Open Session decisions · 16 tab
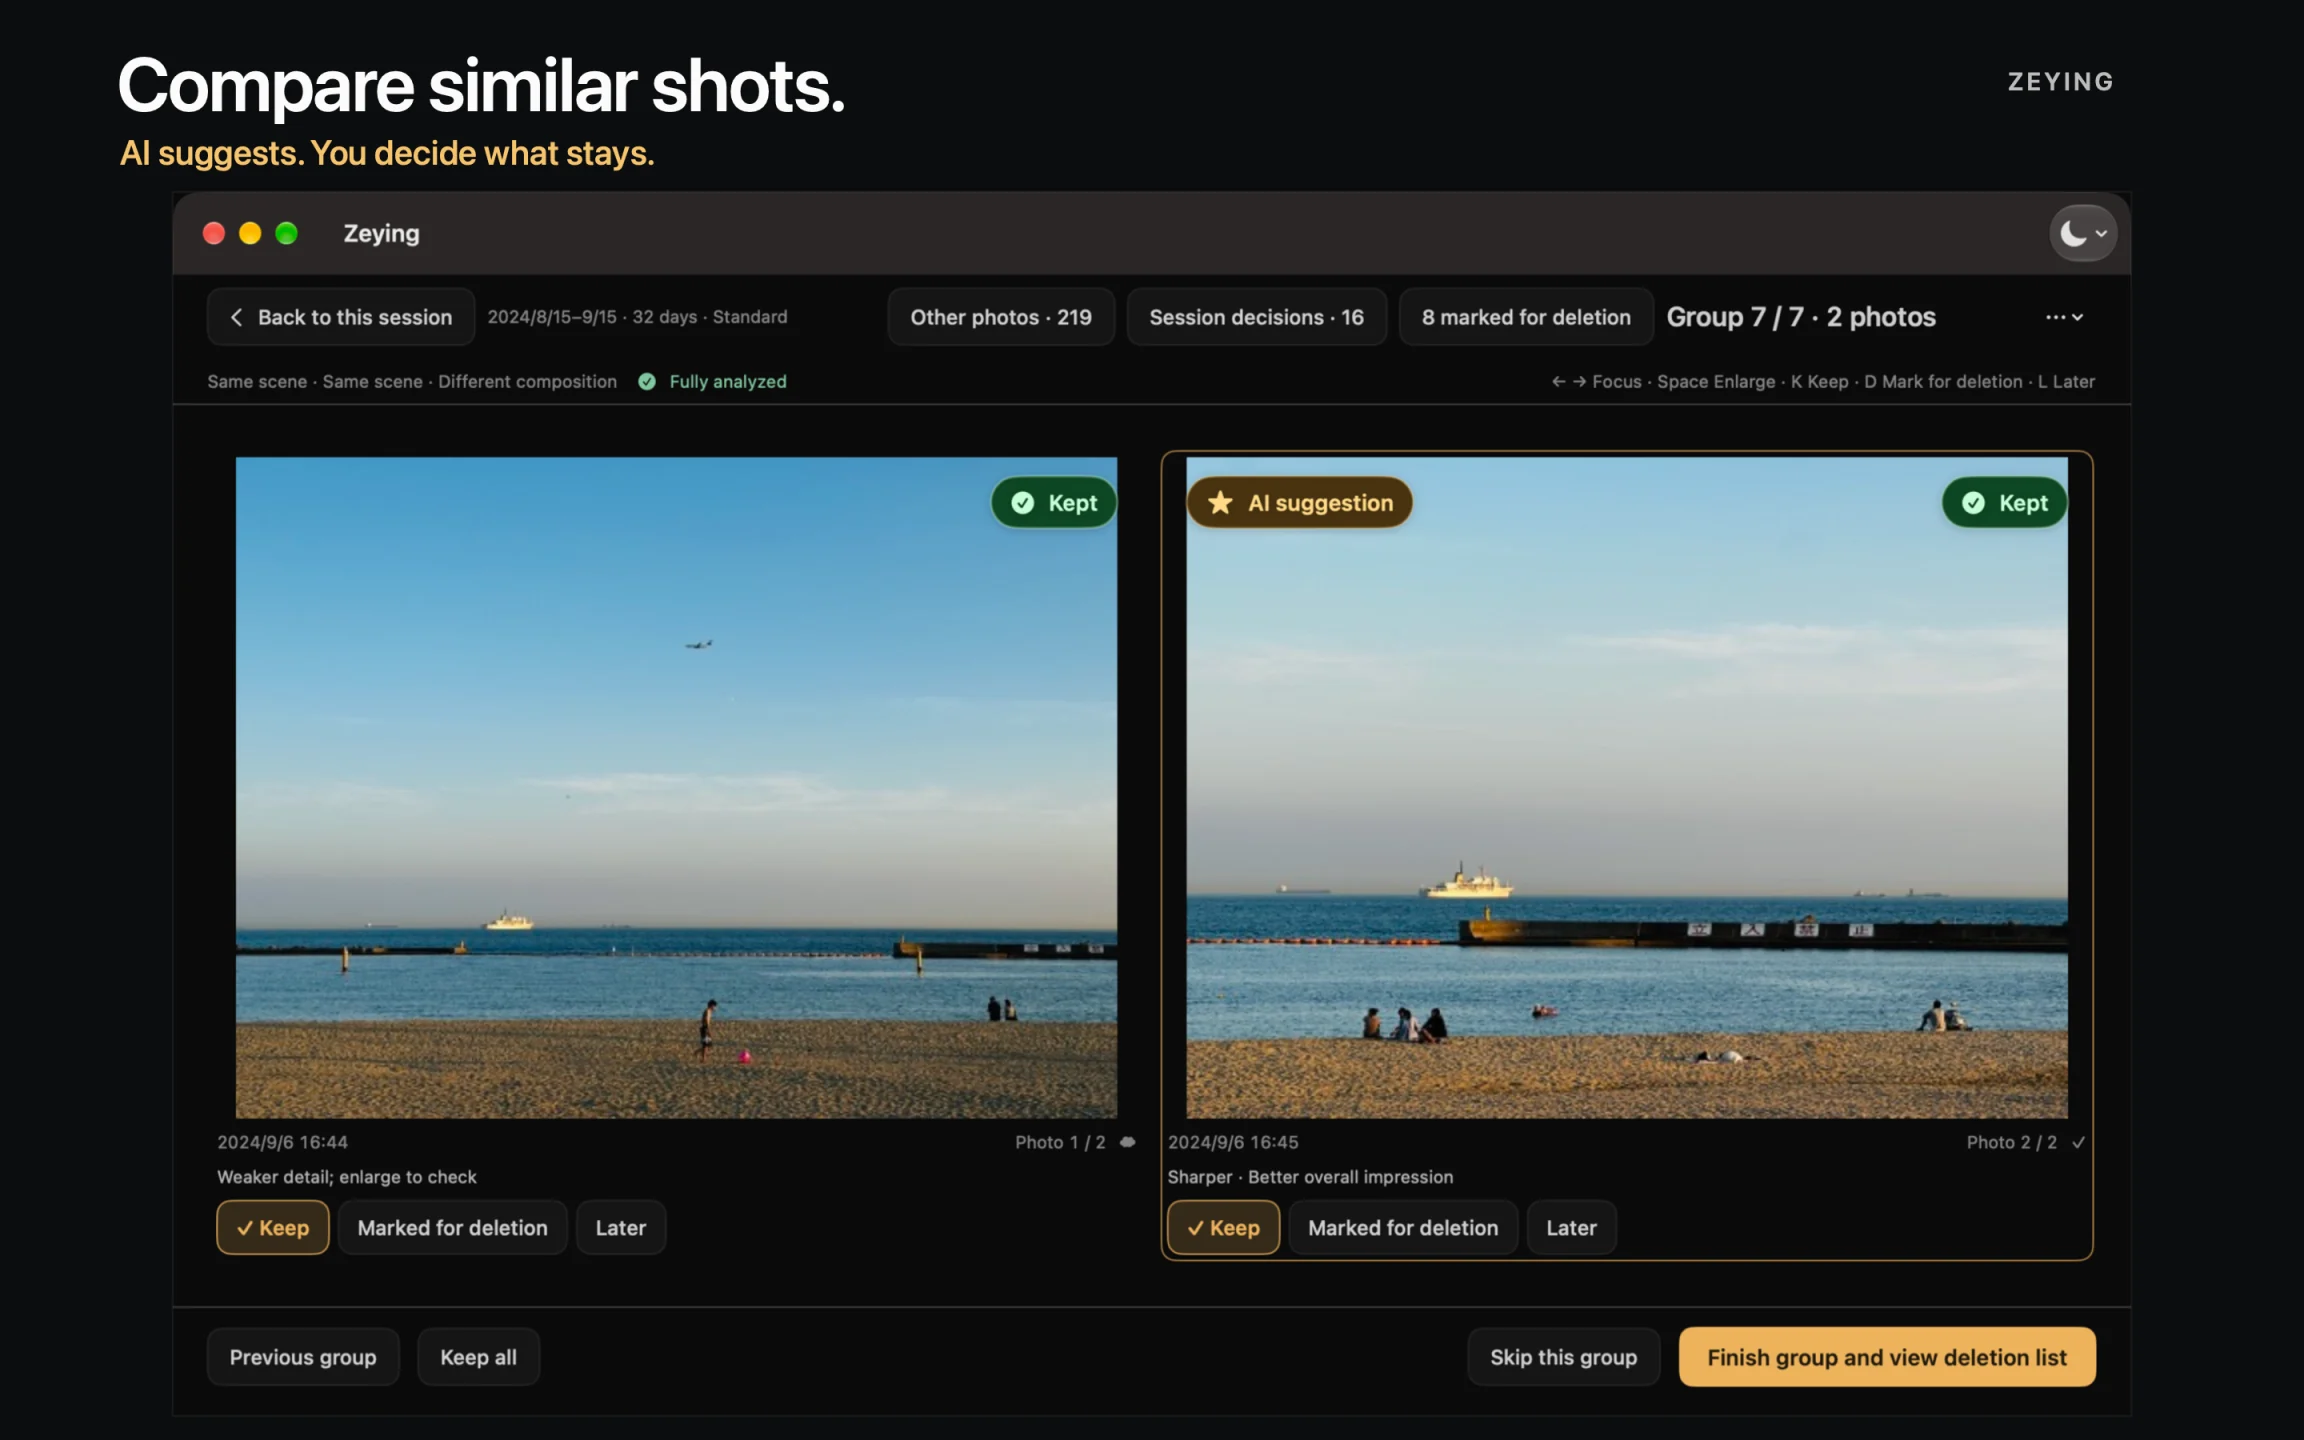Viewport: 2304px width, 1440px height. point(1256,317)
